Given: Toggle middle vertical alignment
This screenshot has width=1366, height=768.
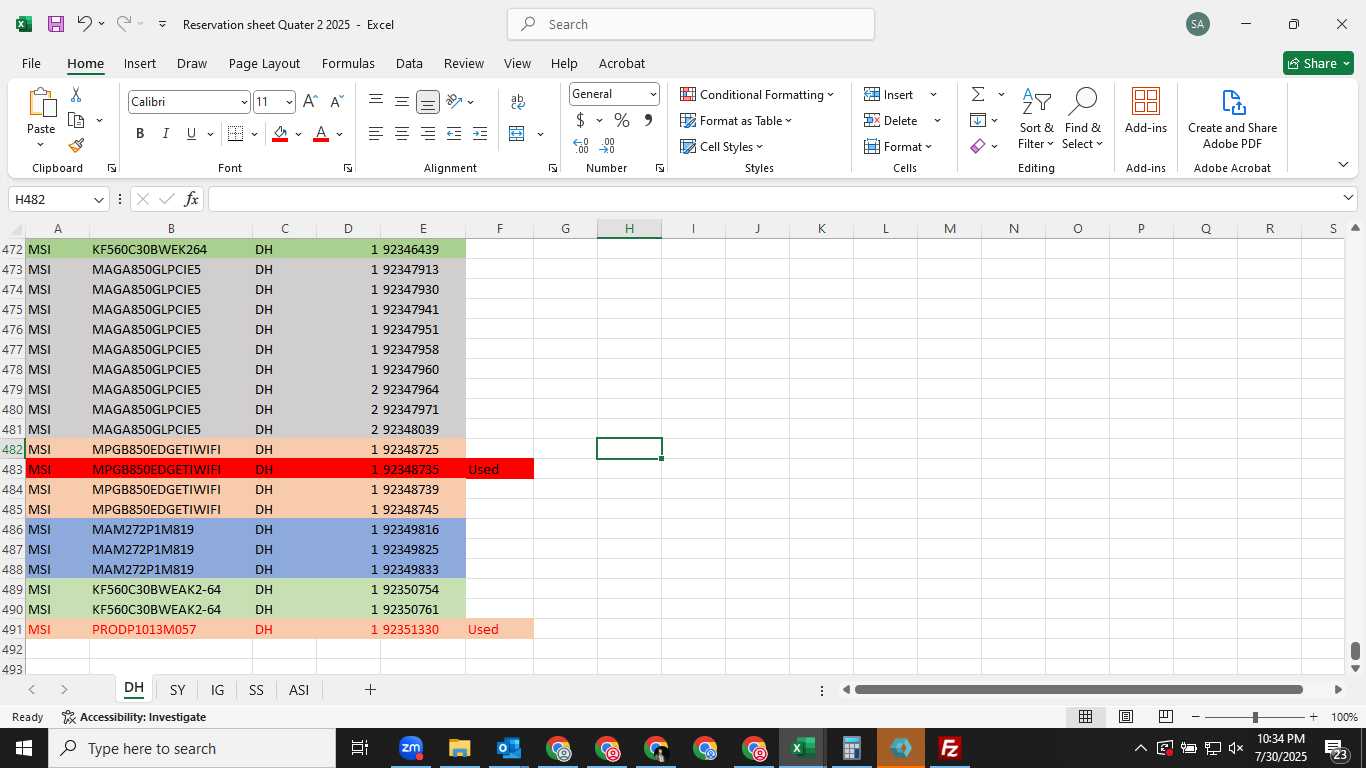Looking at the screenshot, I should pos(401,102).
